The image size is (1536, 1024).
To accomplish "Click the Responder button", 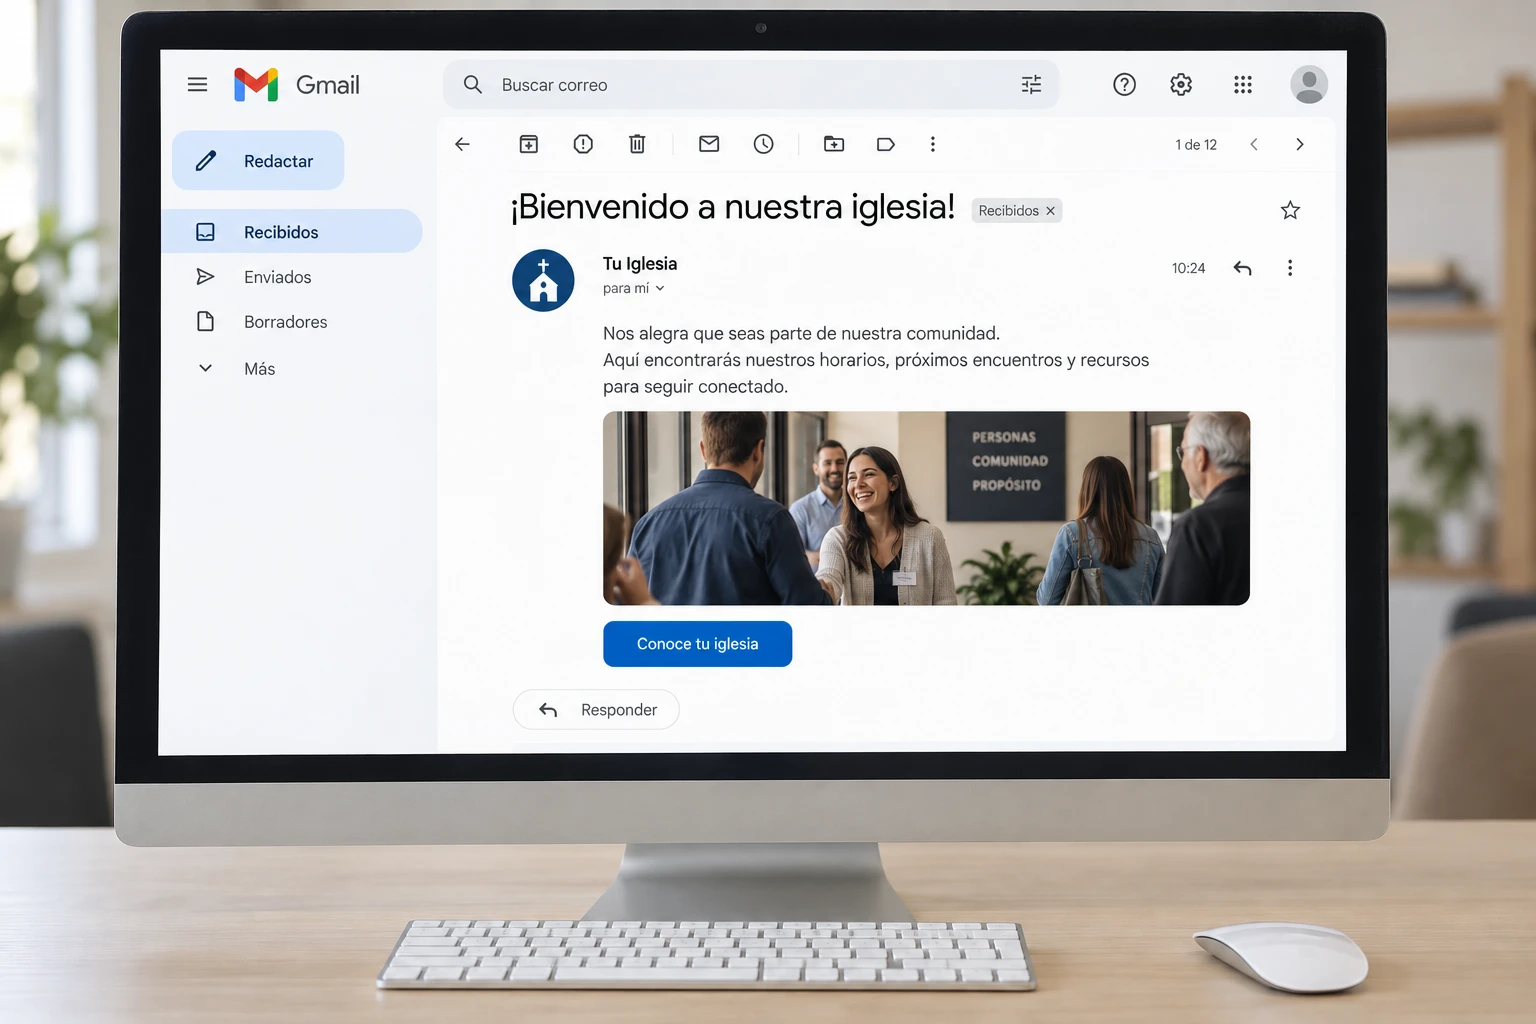I will 596,710.
